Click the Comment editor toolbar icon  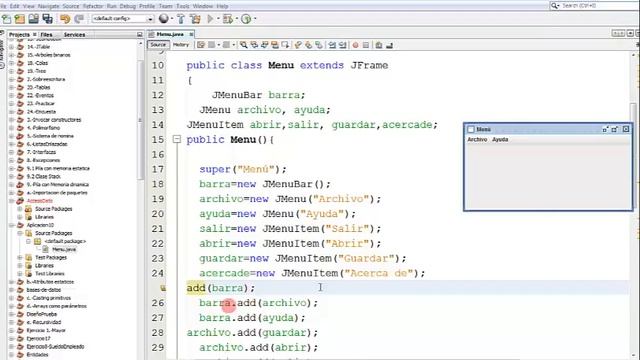coord(379,45)
